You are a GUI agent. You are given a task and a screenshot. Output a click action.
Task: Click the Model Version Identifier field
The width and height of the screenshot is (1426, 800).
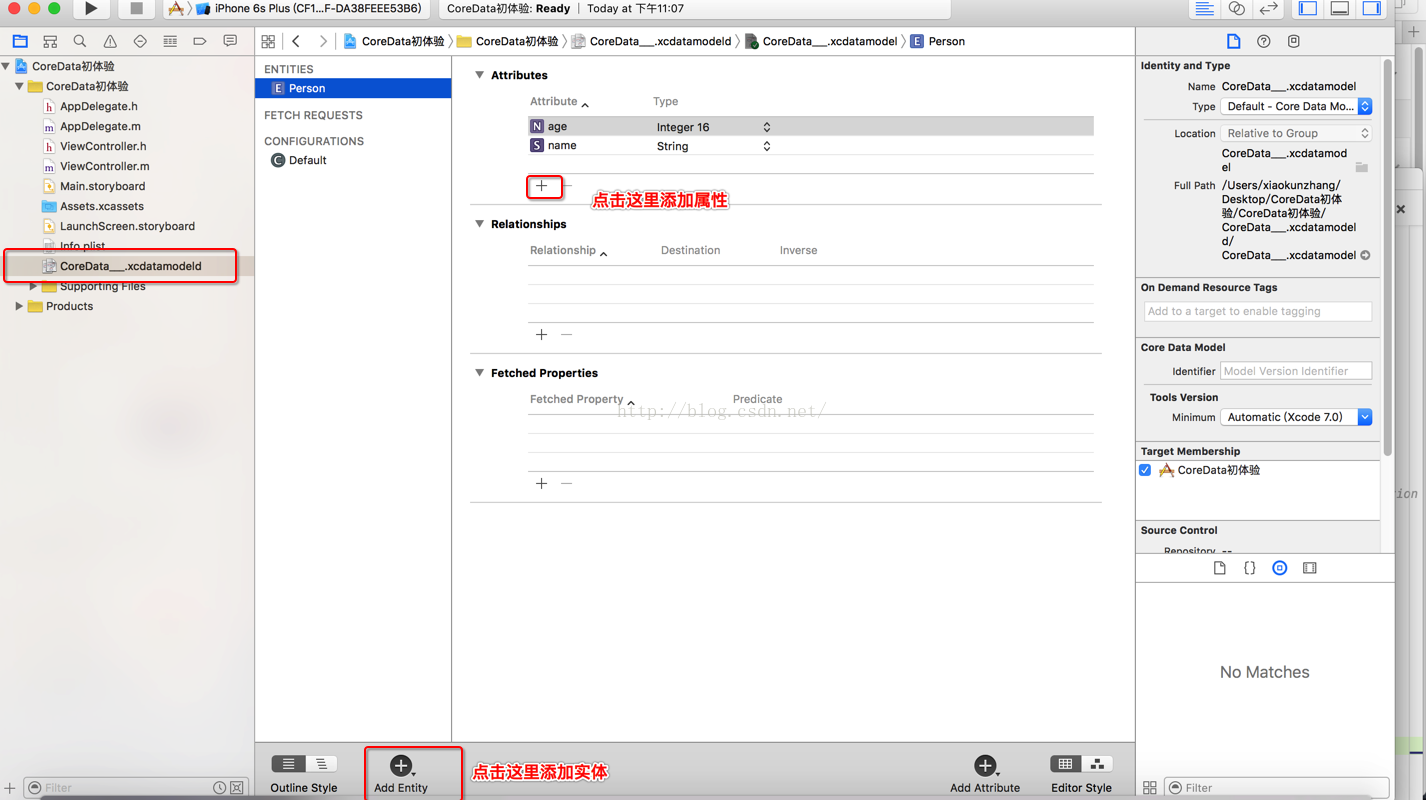point(1295,371)
